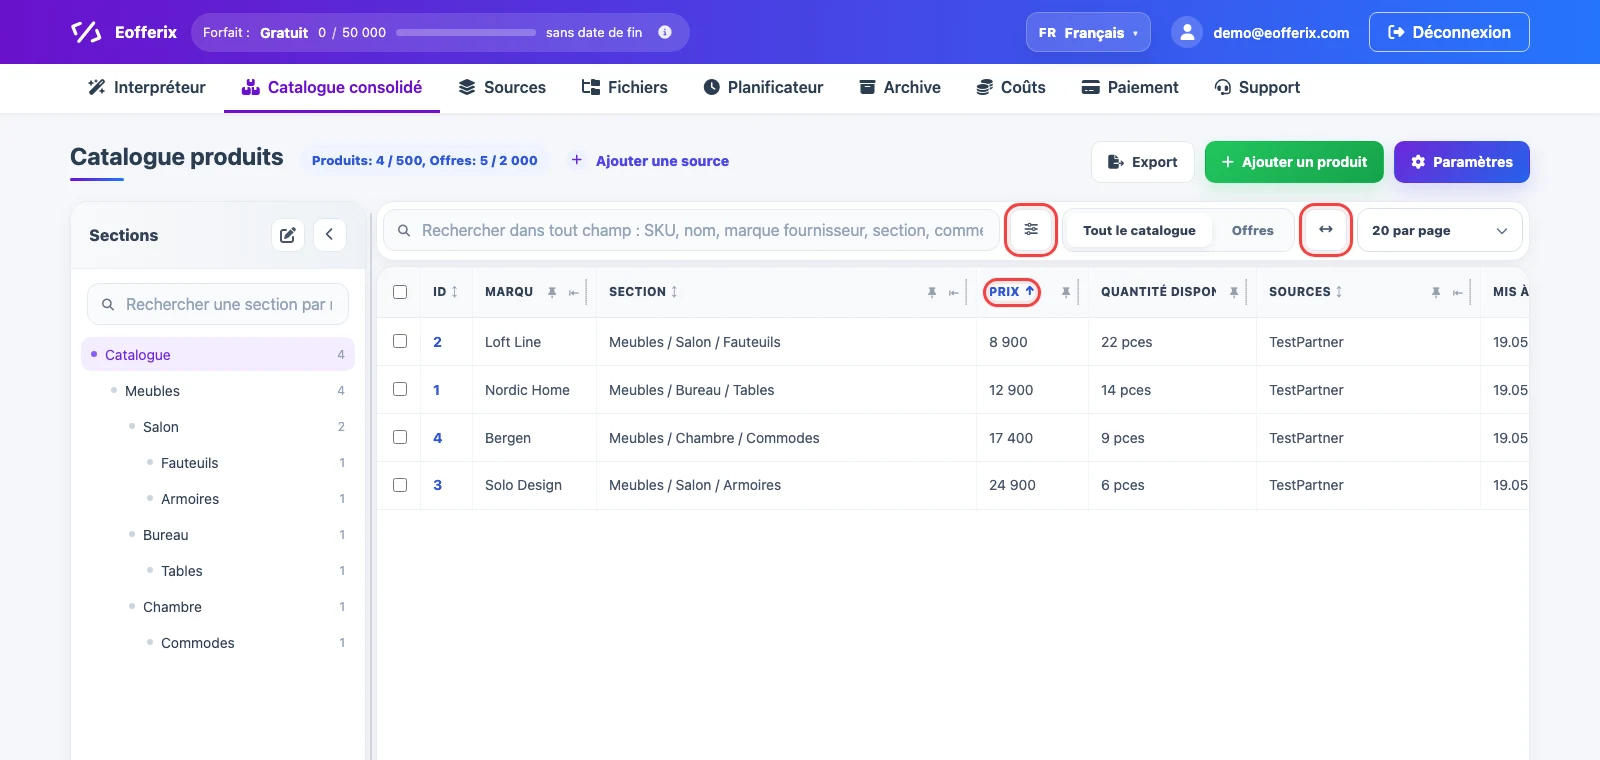
Task: Open product ID 2 link
Action: 437,341
